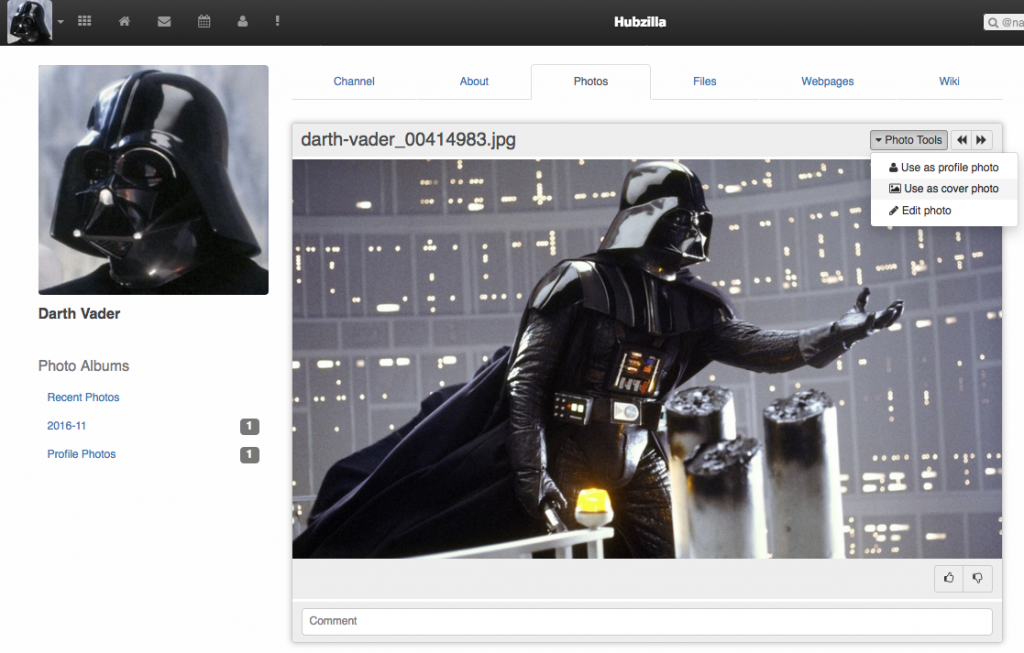Go to next photo with forward arrows
This screenshot has height=653, width=1024.
pos(981,140)
